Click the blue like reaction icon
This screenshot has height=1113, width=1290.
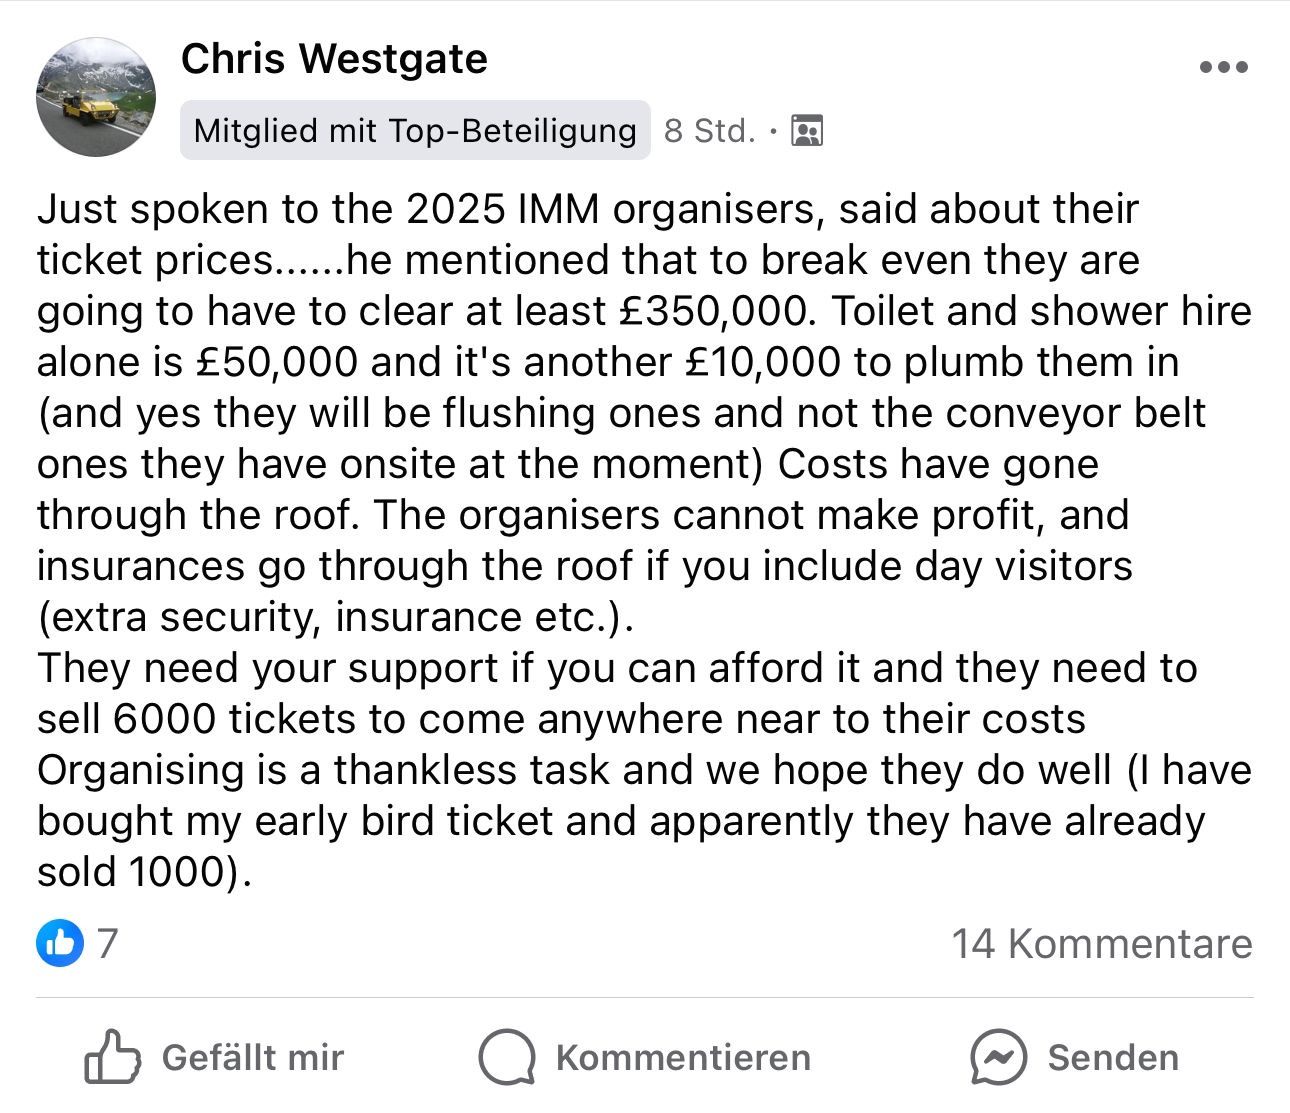click(x=60, y=942)
